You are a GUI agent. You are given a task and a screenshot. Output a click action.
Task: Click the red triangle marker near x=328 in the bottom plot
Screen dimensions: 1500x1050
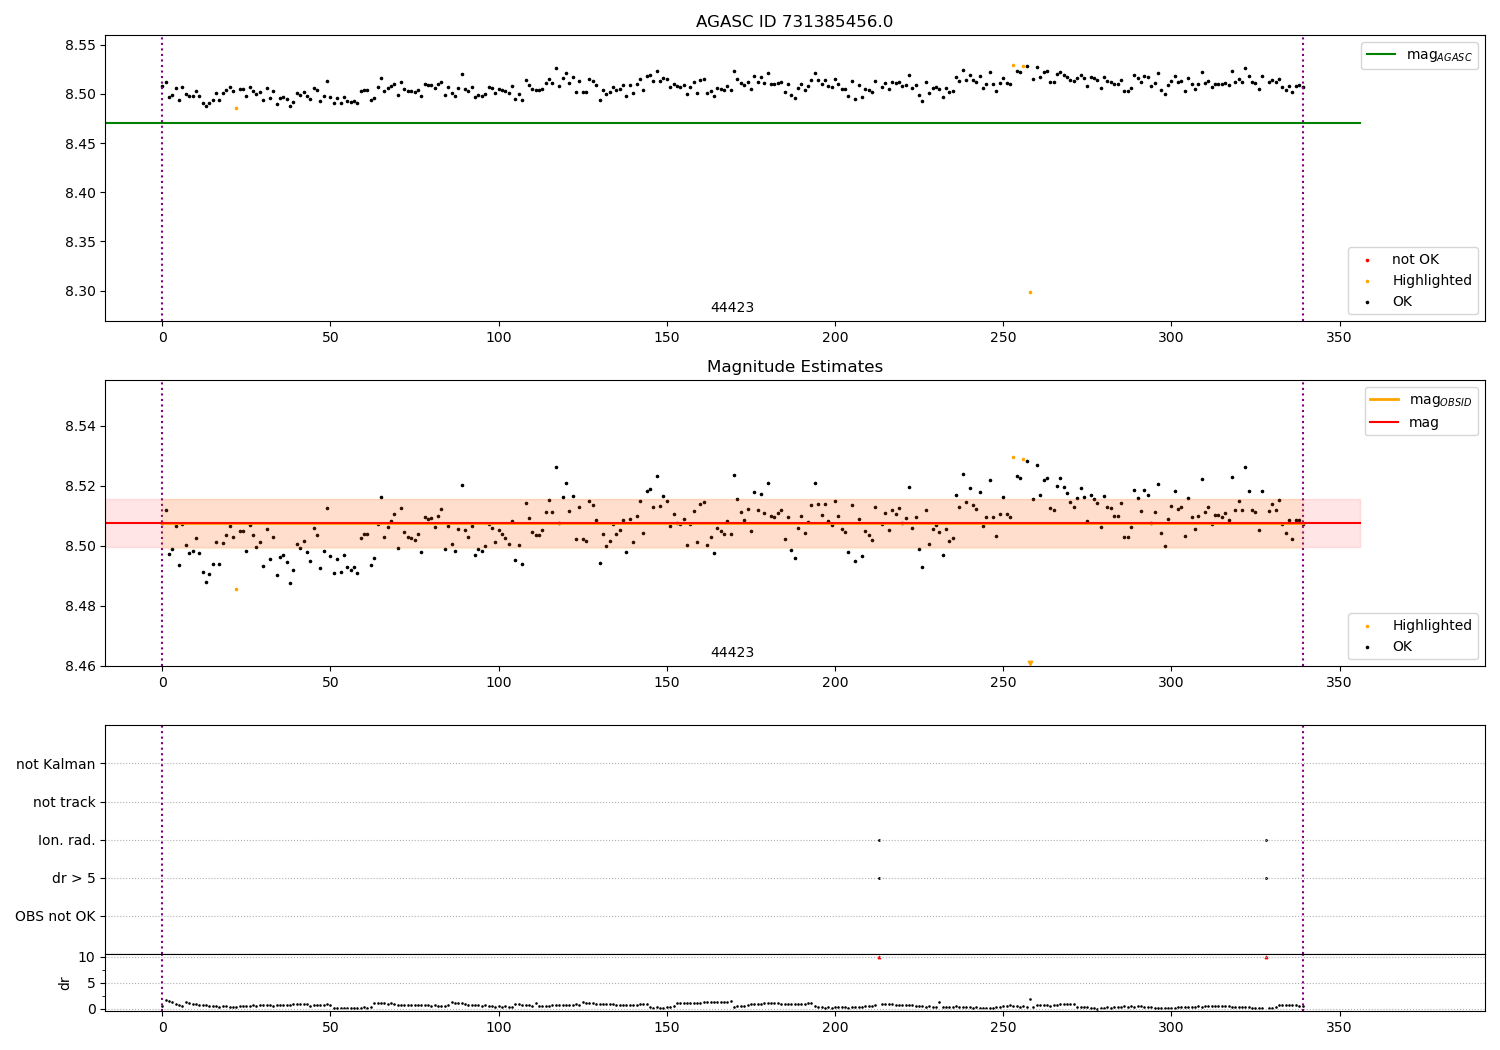(x=1266, y=957)
